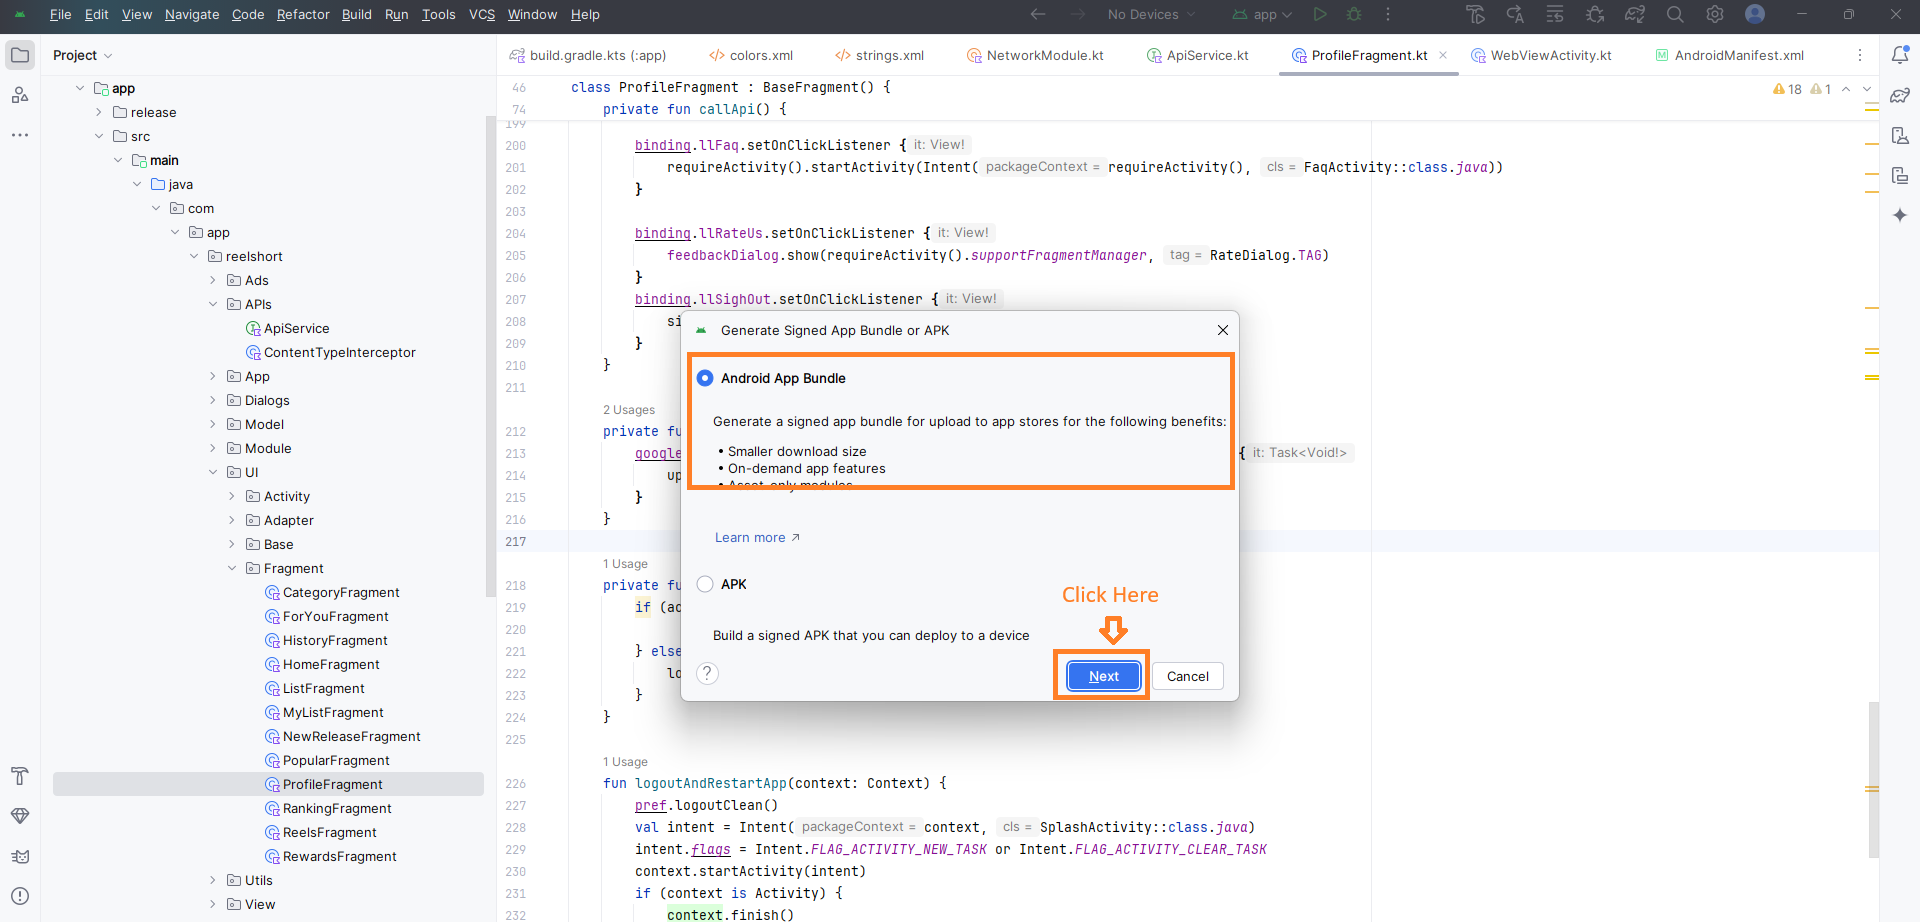Open the File menu
The image size is (1920, 922).
[60, 14]
